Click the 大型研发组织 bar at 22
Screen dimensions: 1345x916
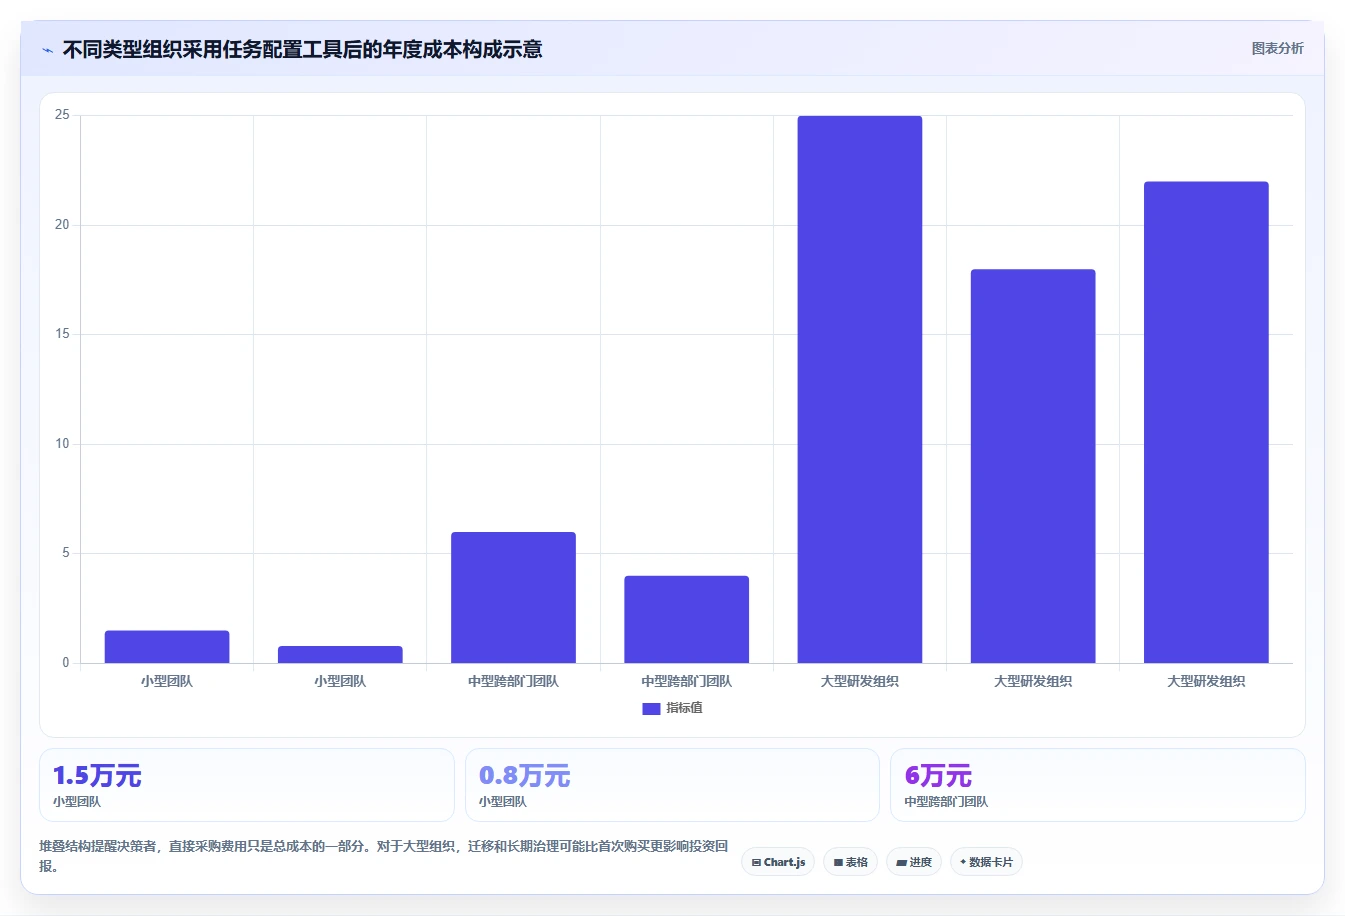(1206, 422)
